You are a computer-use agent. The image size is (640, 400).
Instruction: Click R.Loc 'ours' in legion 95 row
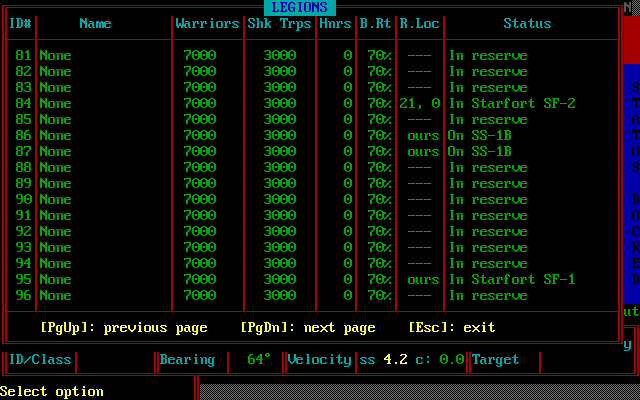click(x=423, y=280)
